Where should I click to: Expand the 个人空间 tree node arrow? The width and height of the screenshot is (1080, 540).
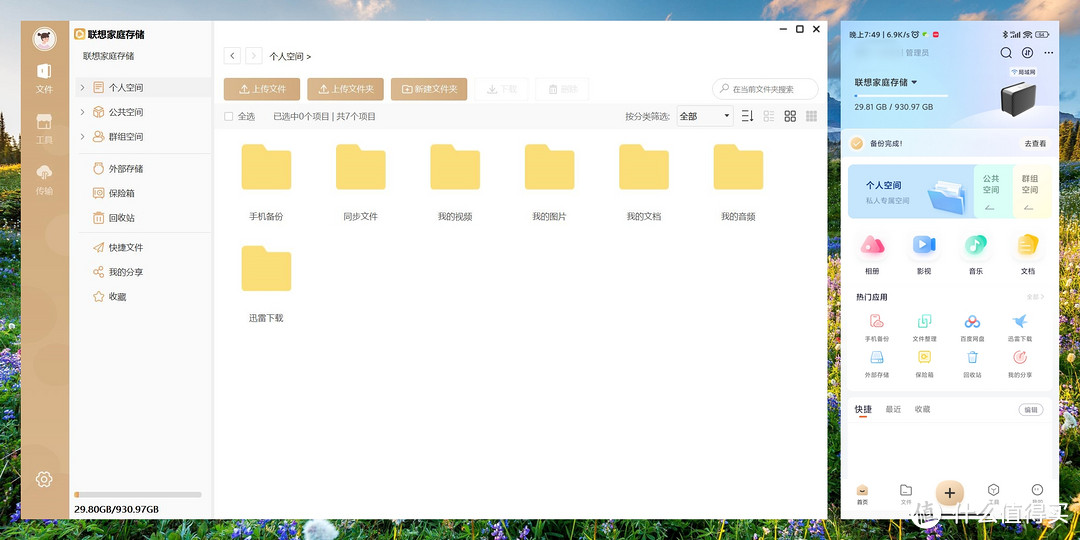(x=82, y=88)
